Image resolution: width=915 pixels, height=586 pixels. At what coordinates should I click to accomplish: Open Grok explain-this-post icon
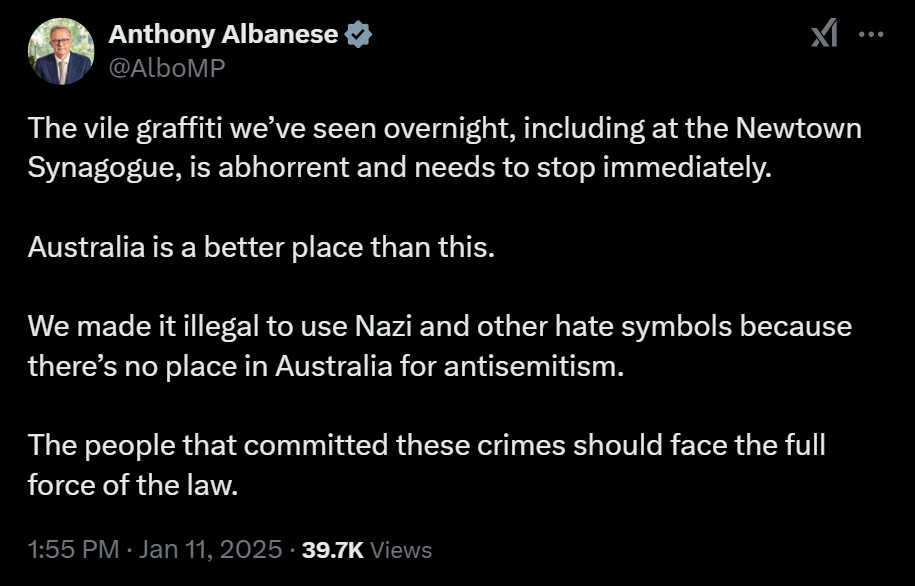[x=824, y=35]
